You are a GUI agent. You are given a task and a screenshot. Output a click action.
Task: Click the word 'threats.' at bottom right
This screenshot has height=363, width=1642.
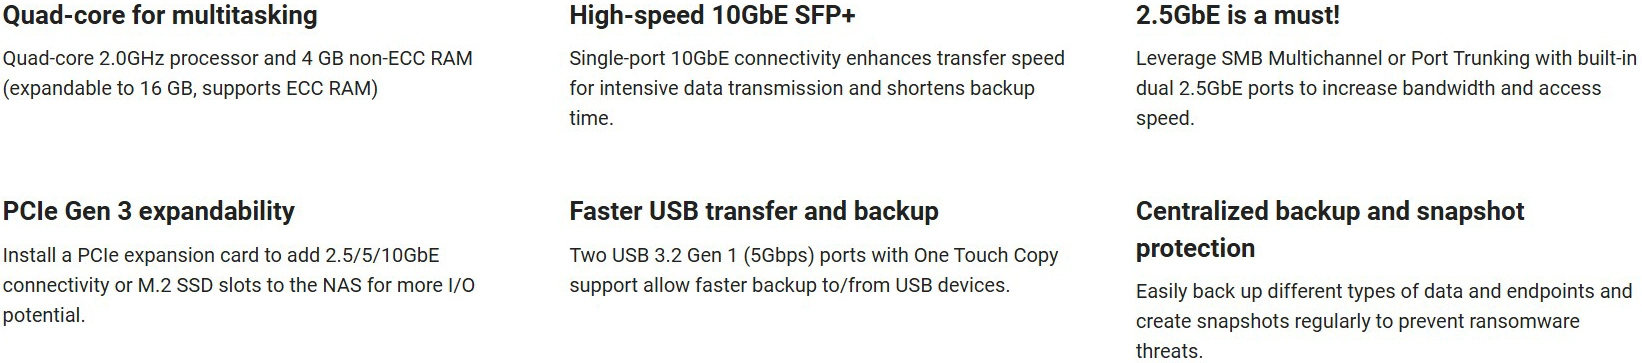(x=1169, y=351)
